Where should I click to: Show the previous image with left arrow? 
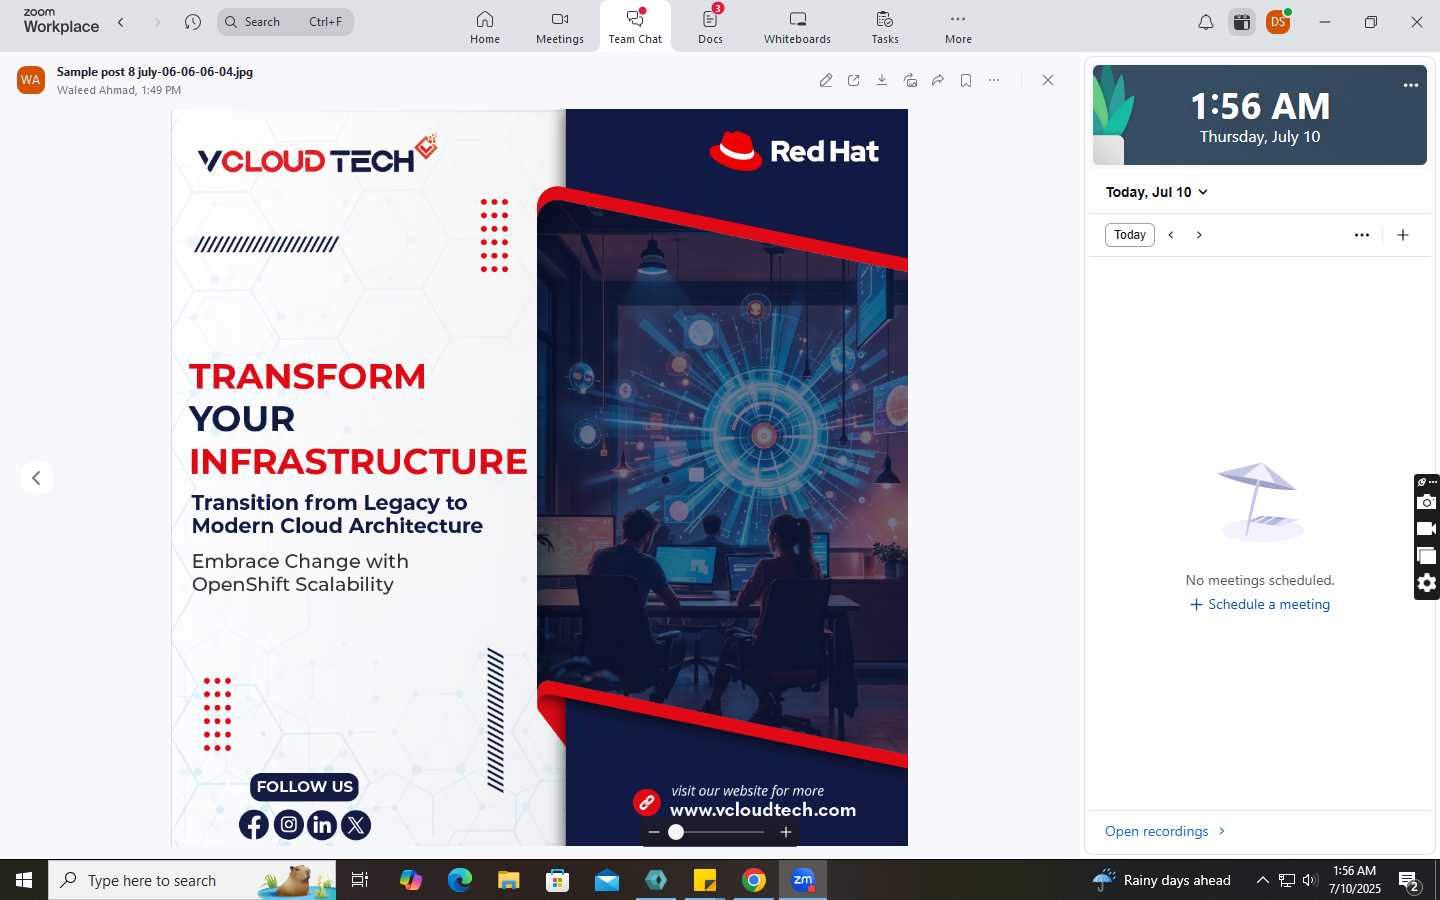[37, 478]
